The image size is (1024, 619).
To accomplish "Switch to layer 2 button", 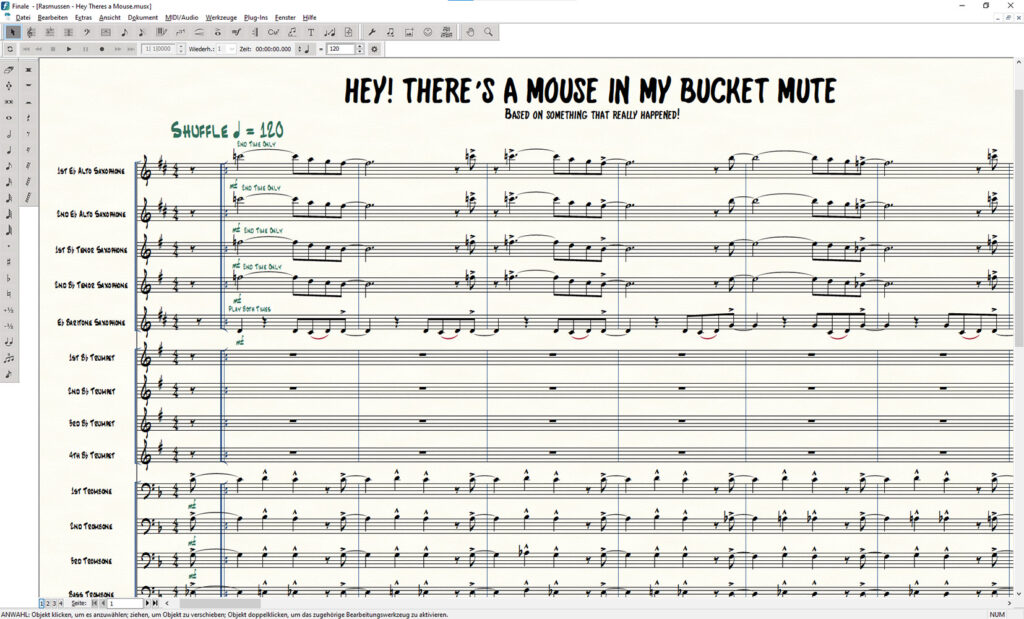I will [48, 603].
